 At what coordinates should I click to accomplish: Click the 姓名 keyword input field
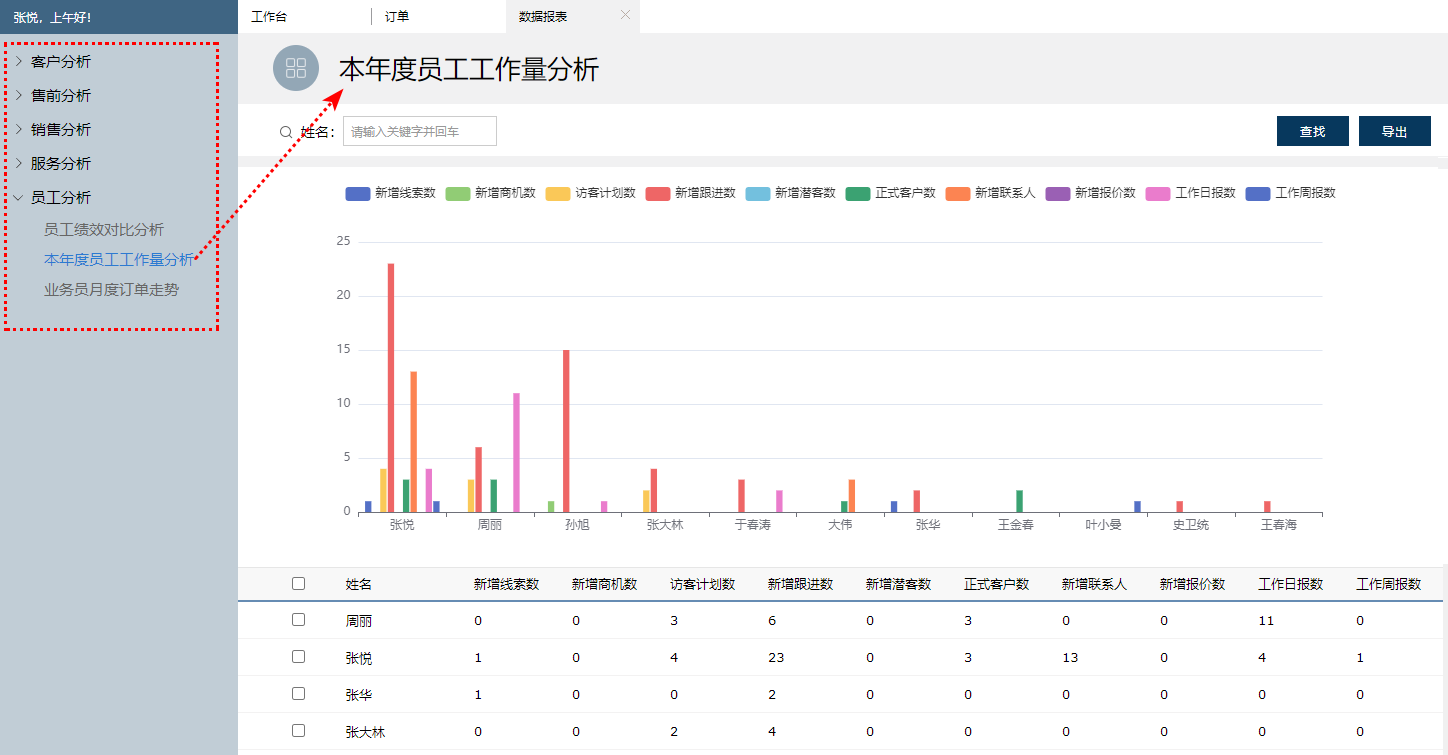419,131
